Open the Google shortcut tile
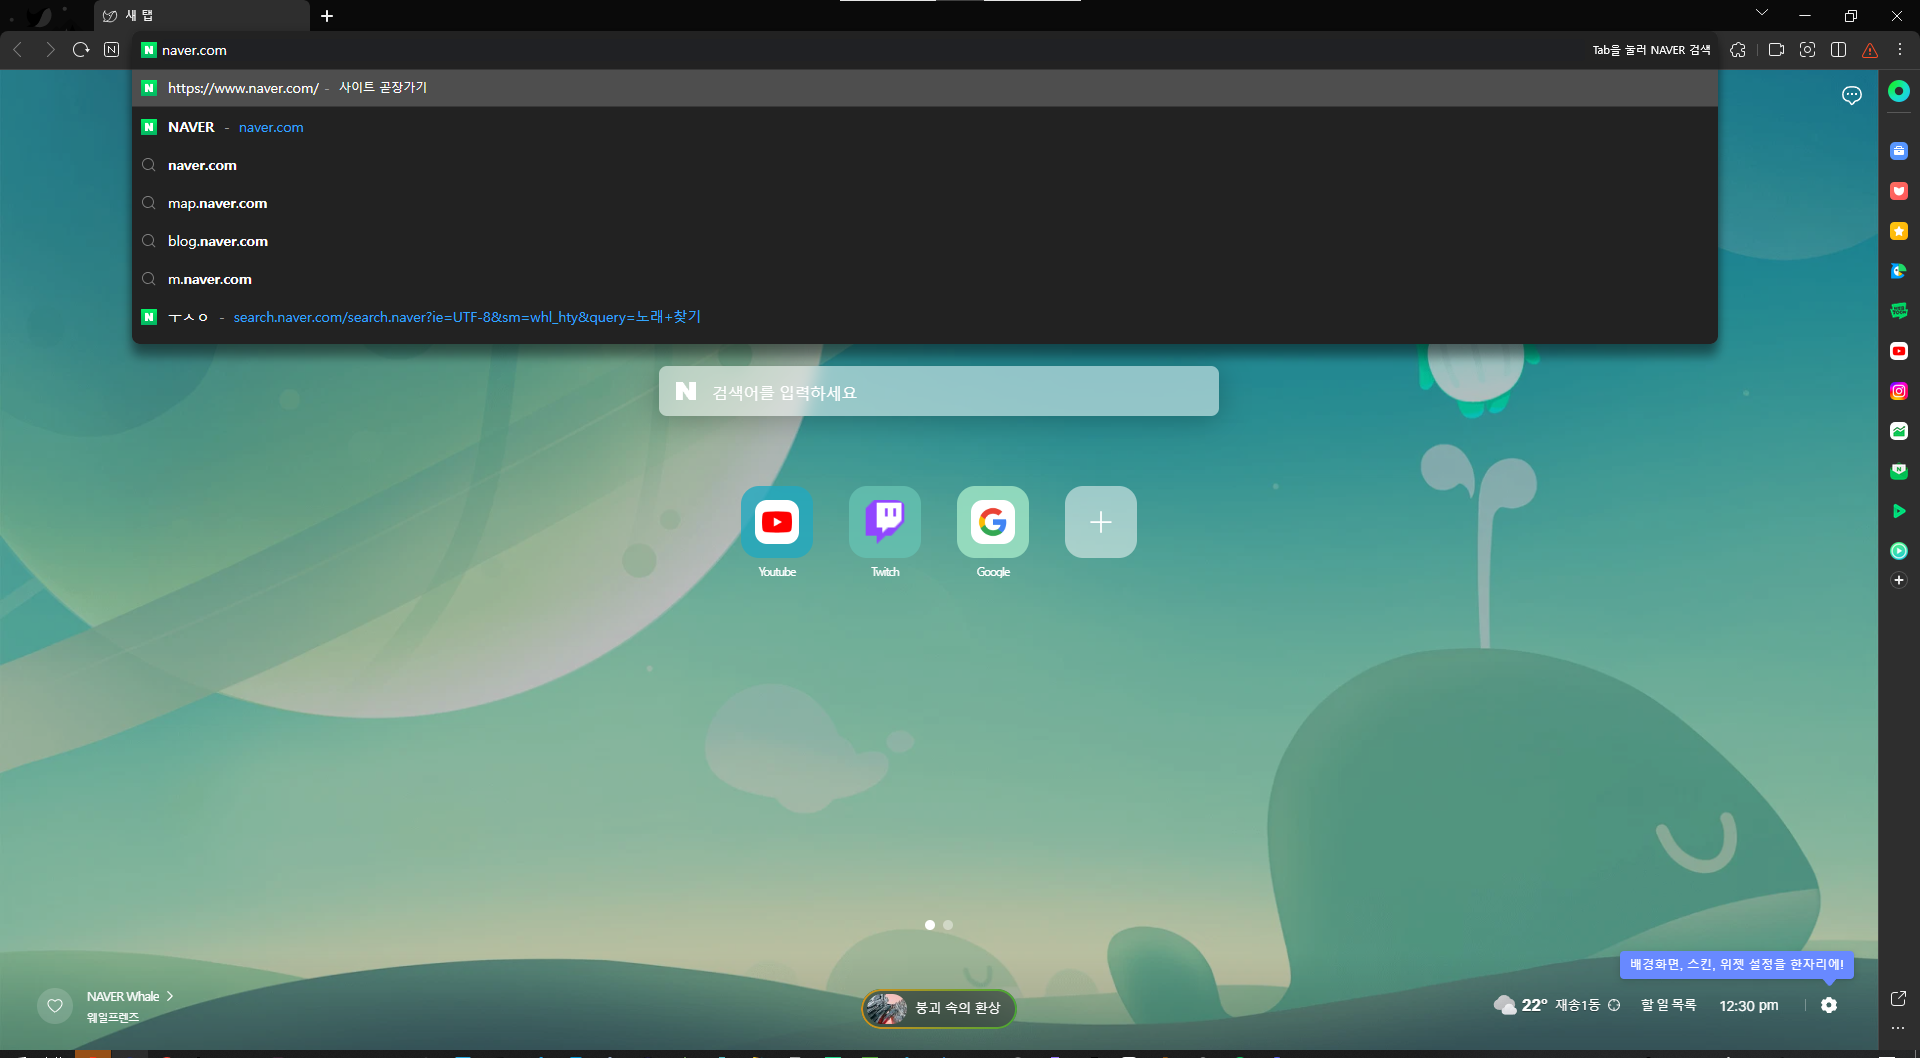 tap(993, 522)
